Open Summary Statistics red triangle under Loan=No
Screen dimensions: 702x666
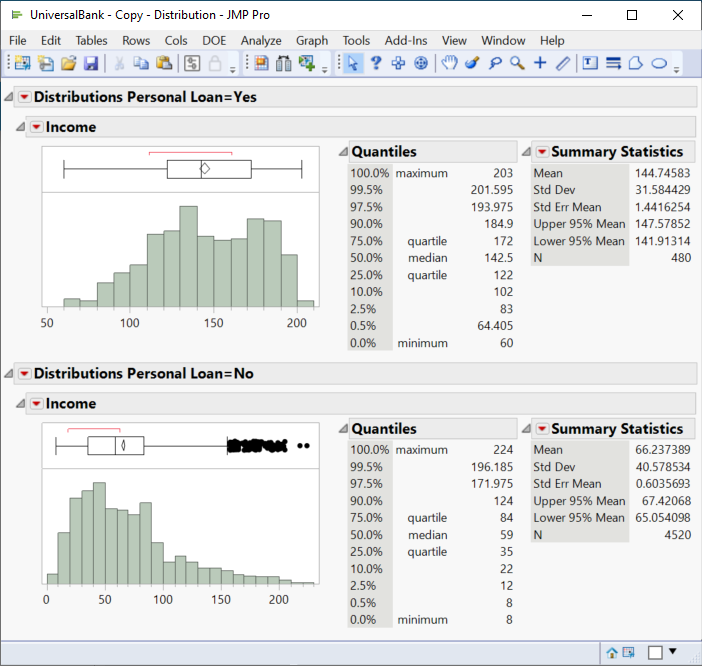(542, 429)
